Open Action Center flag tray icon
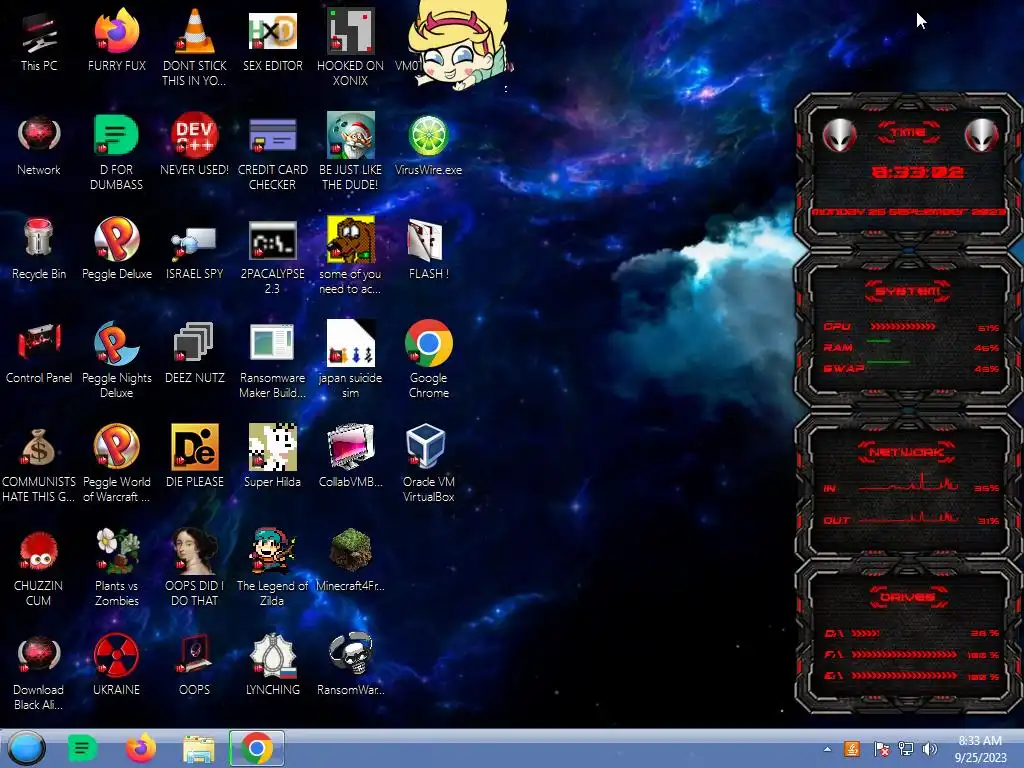This screenshot has width=1024, height=768. tap(881, 749)
